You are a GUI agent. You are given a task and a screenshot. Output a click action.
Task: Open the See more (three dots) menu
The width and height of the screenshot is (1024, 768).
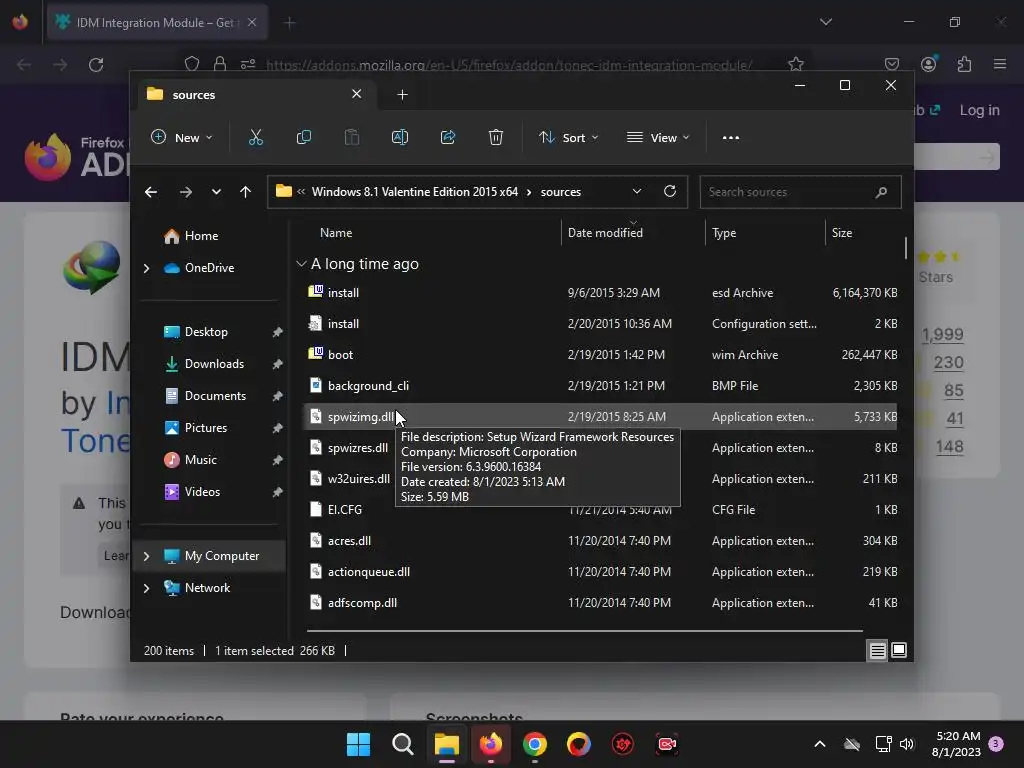pyautogui.click(x=731, y=138)
